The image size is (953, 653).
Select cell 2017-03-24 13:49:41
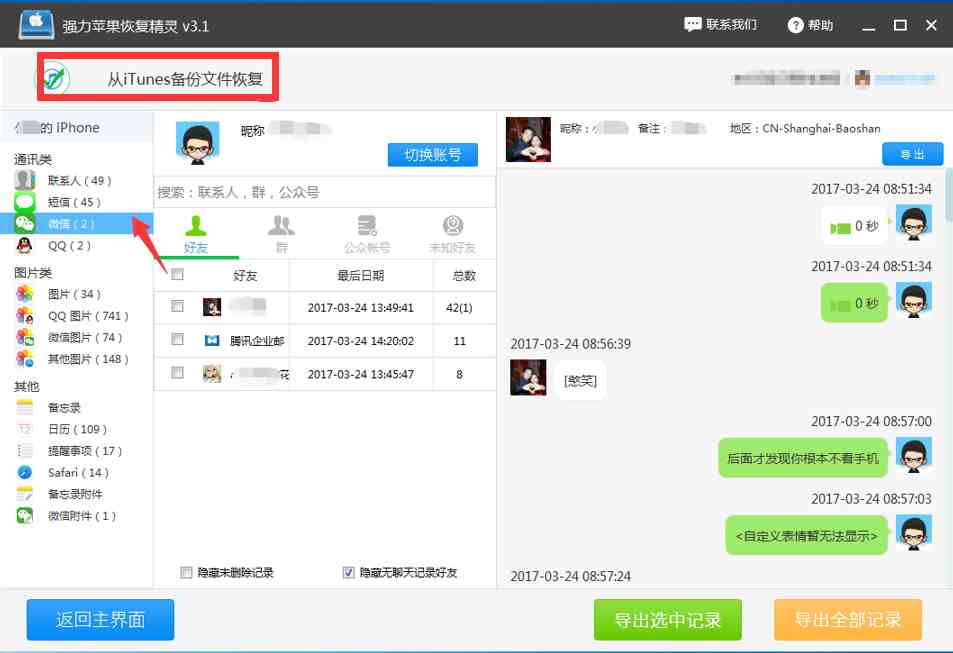click(360, 308)
